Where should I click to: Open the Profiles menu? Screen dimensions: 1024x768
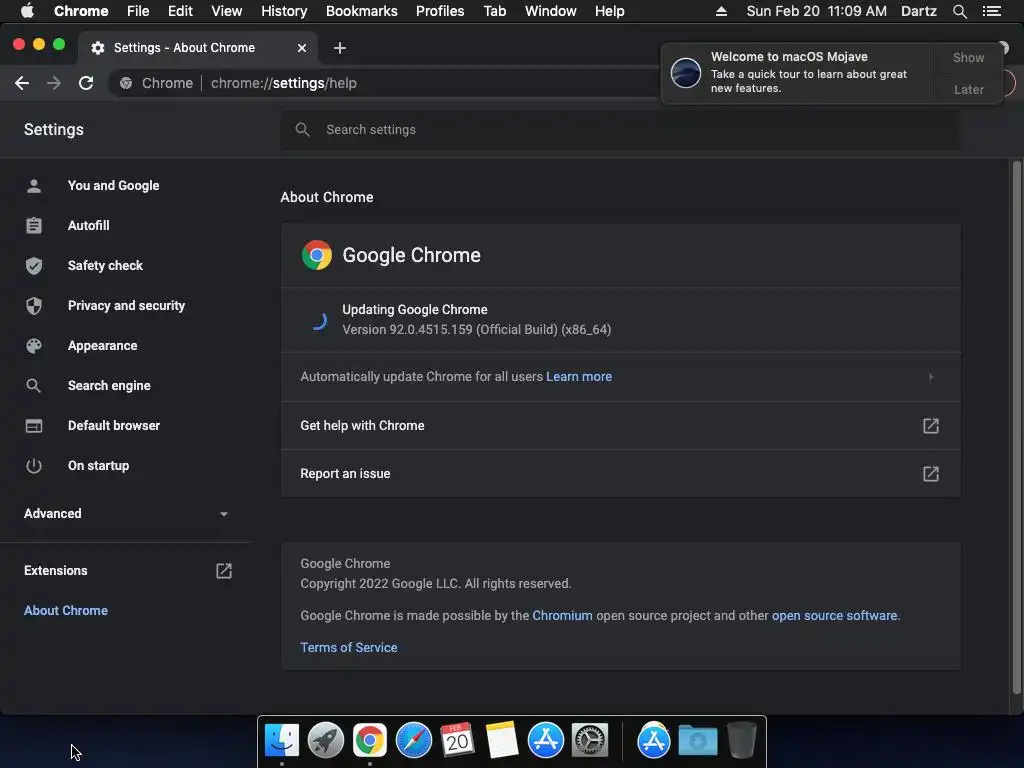coord(440,11)
